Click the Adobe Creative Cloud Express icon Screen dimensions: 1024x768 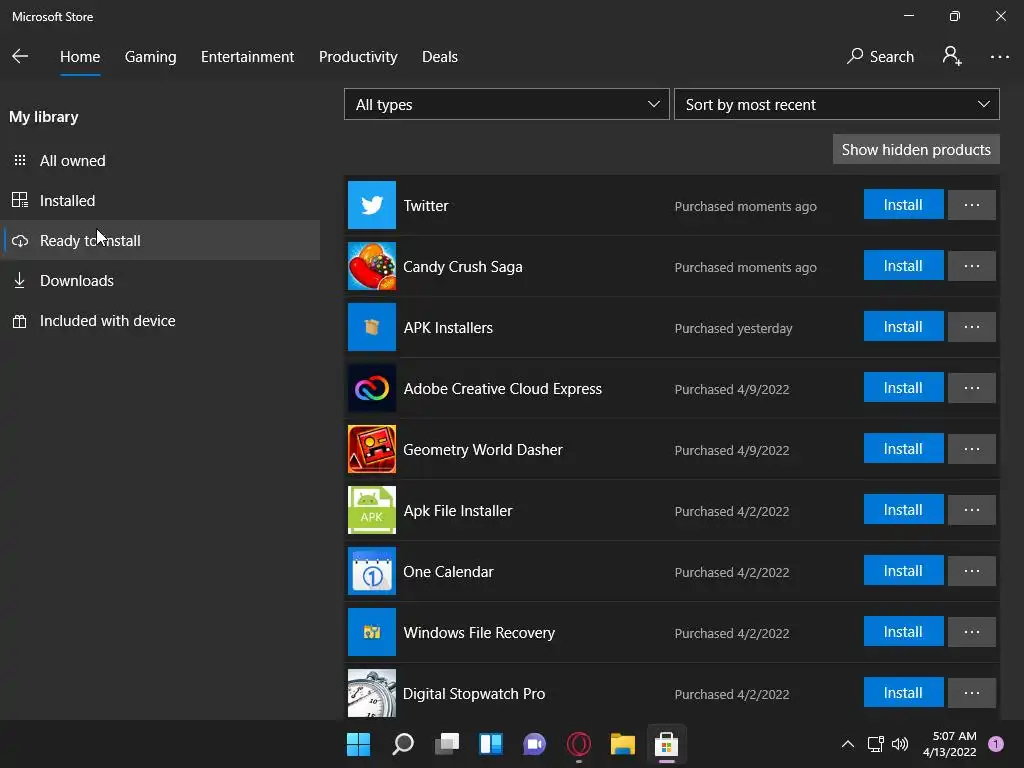click(x=372, y=388)
